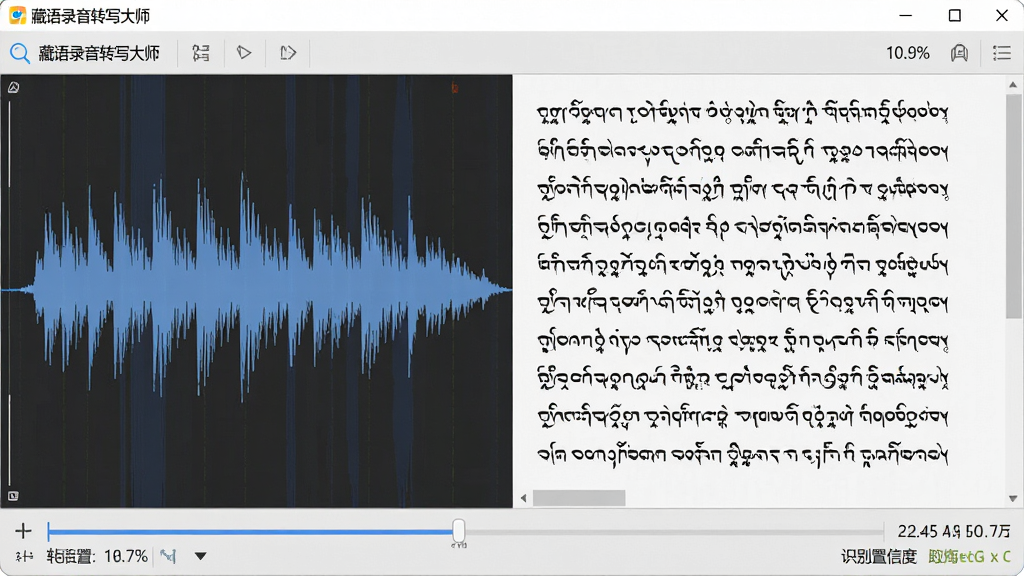Click the transcript scroll up arrow
The height and width of the screenshot is (576, 1024).
click(x=1013, y=85)
